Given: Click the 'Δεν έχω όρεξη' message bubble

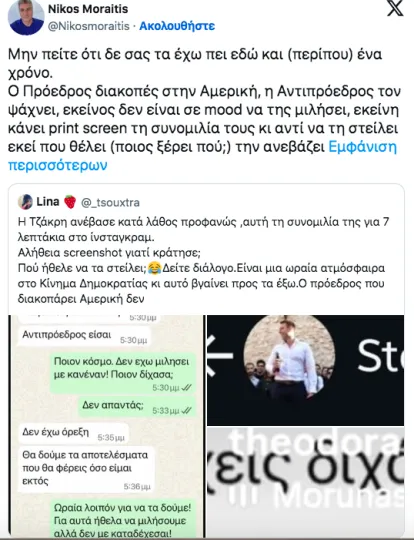Looking at the screenshot, I should coord(73,433).
